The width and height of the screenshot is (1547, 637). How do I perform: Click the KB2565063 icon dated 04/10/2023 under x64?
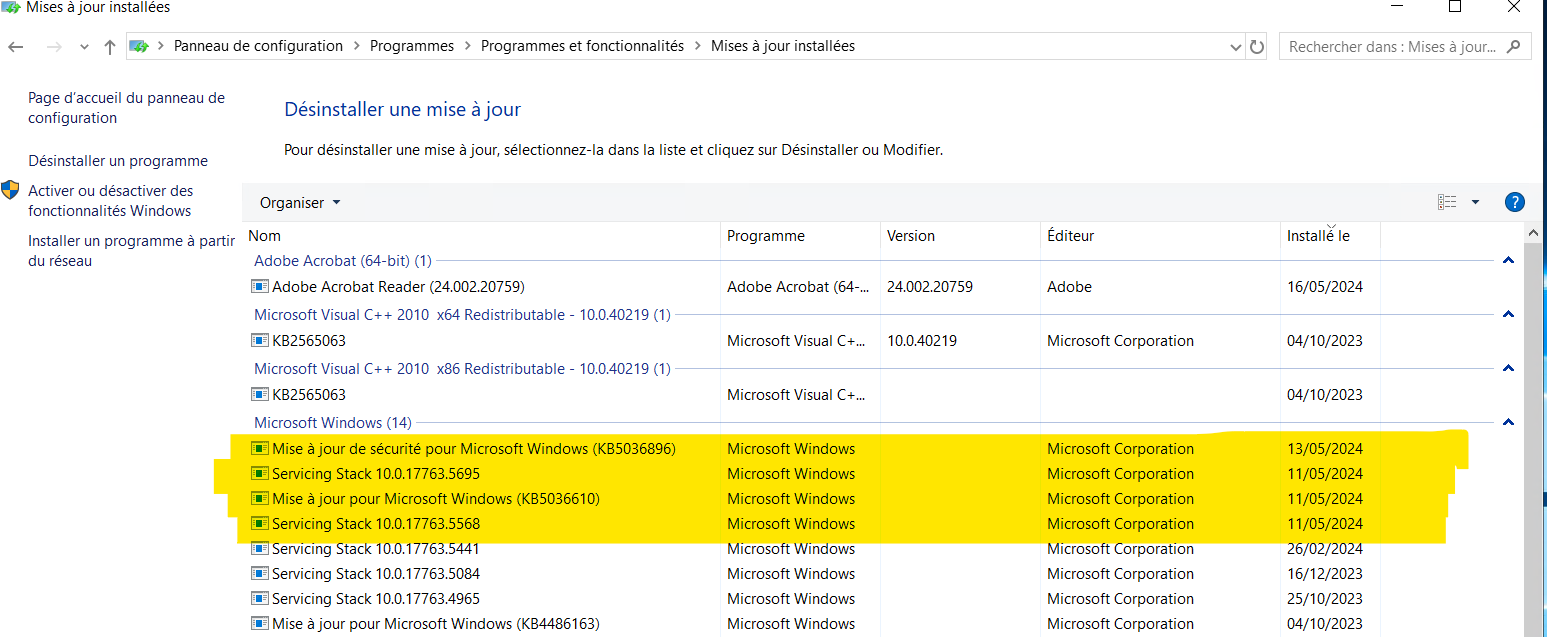[260, 341]
